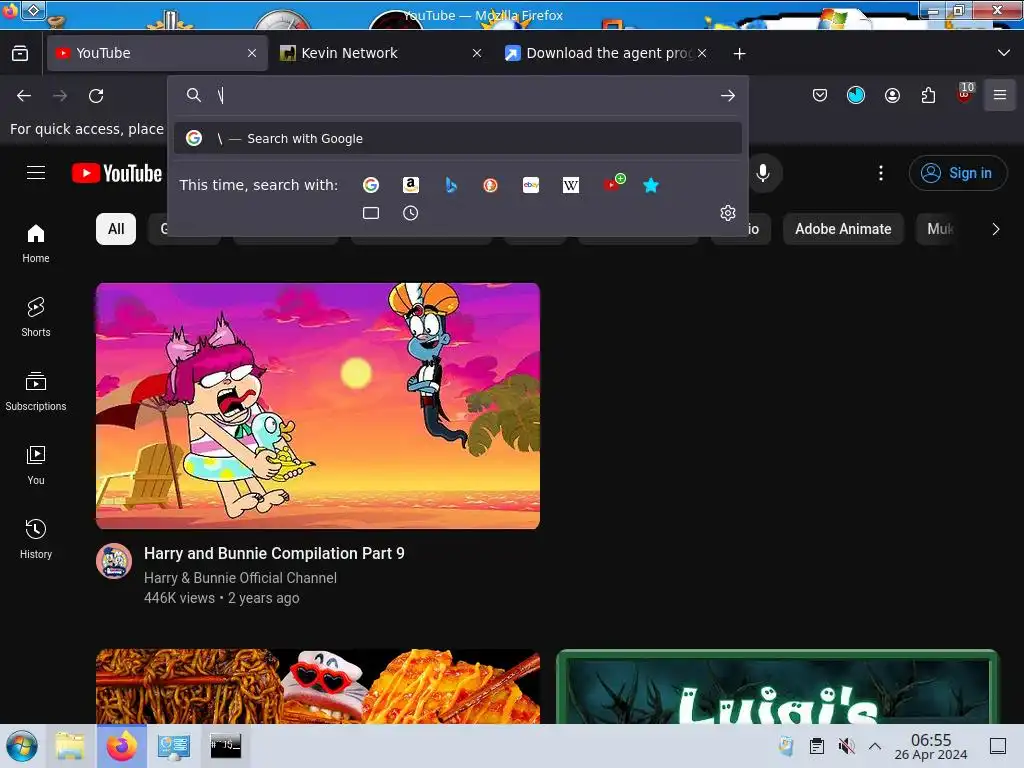
Task: Select the Adobe Animate filter chip
Action: [843, 229]
